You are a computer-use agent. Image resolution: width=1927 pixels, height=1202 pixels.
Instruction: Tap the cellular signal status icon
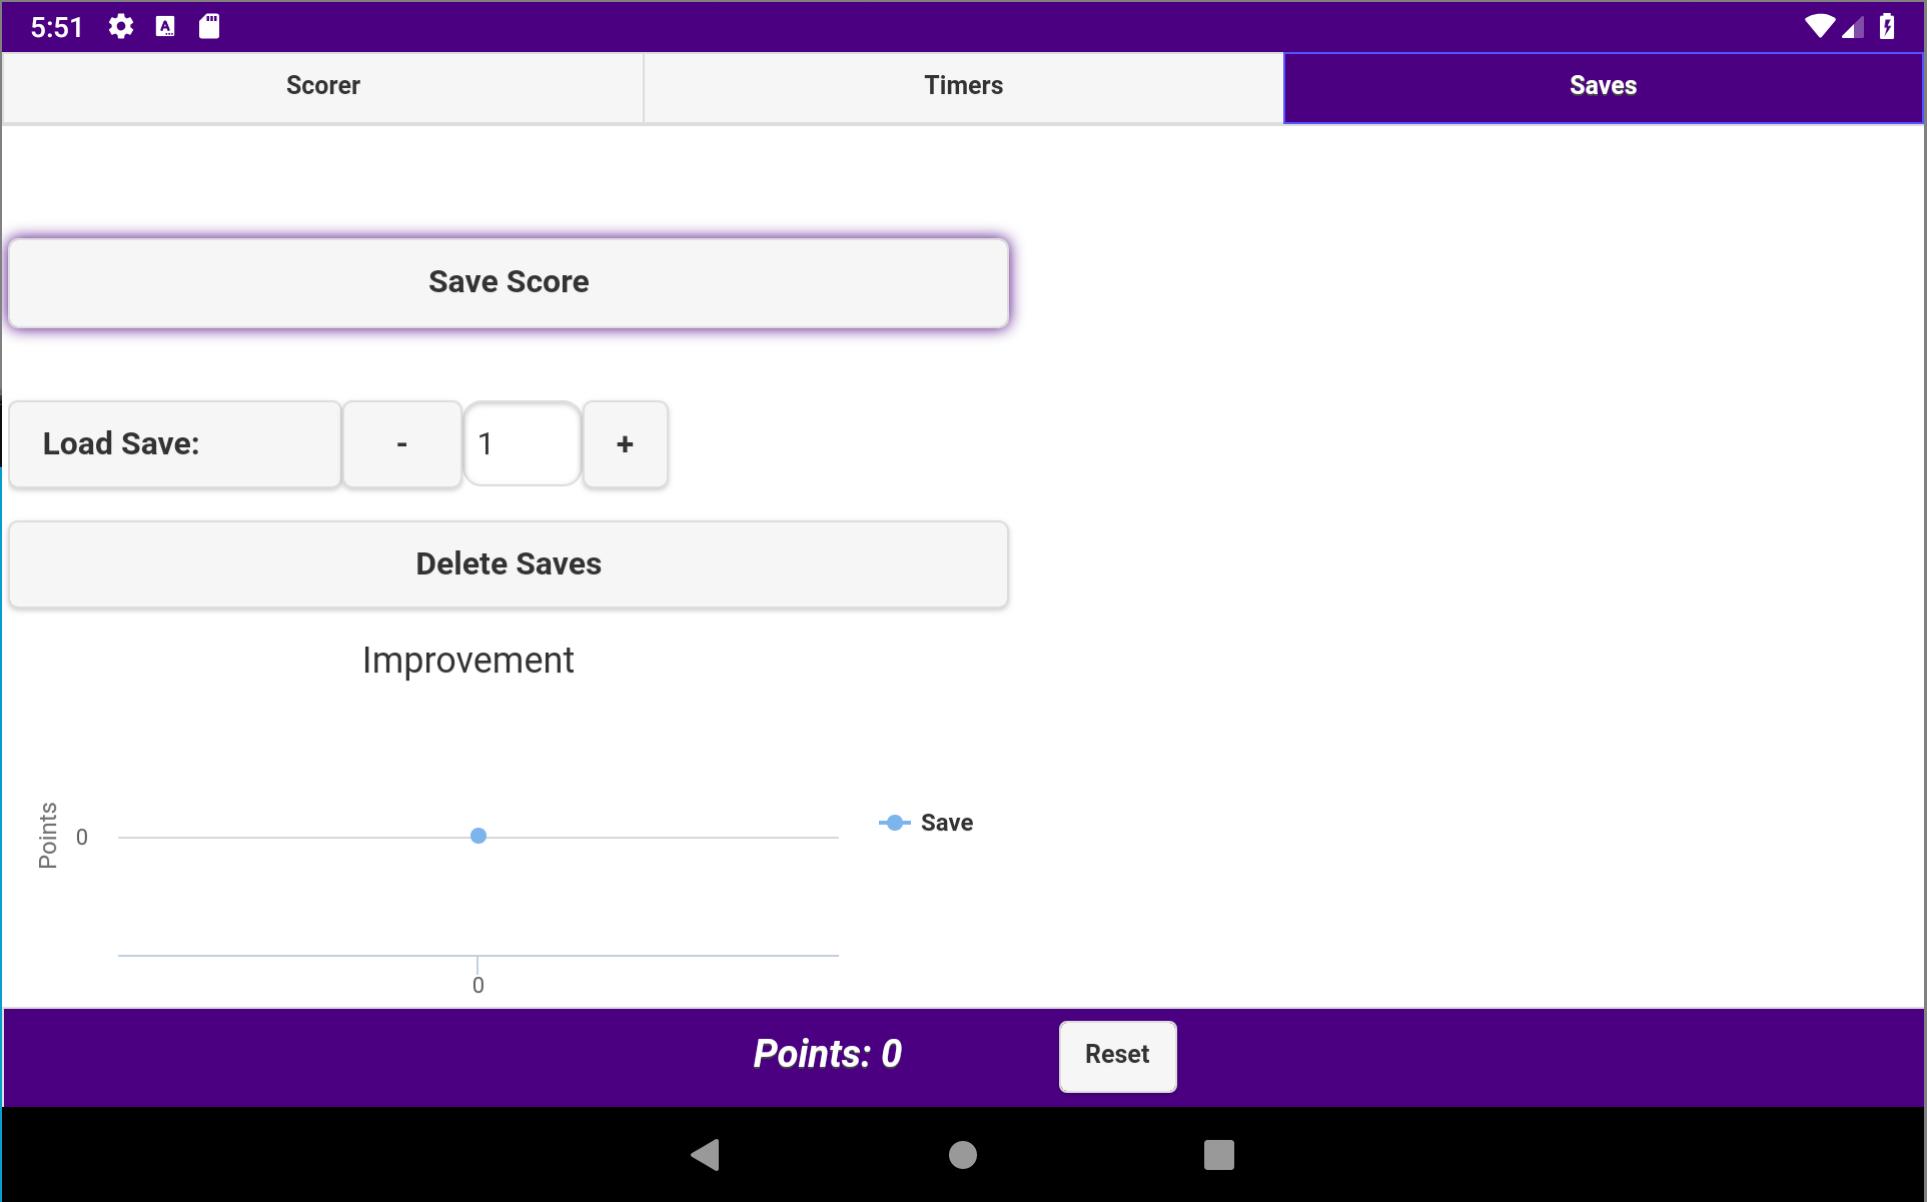1852,27
